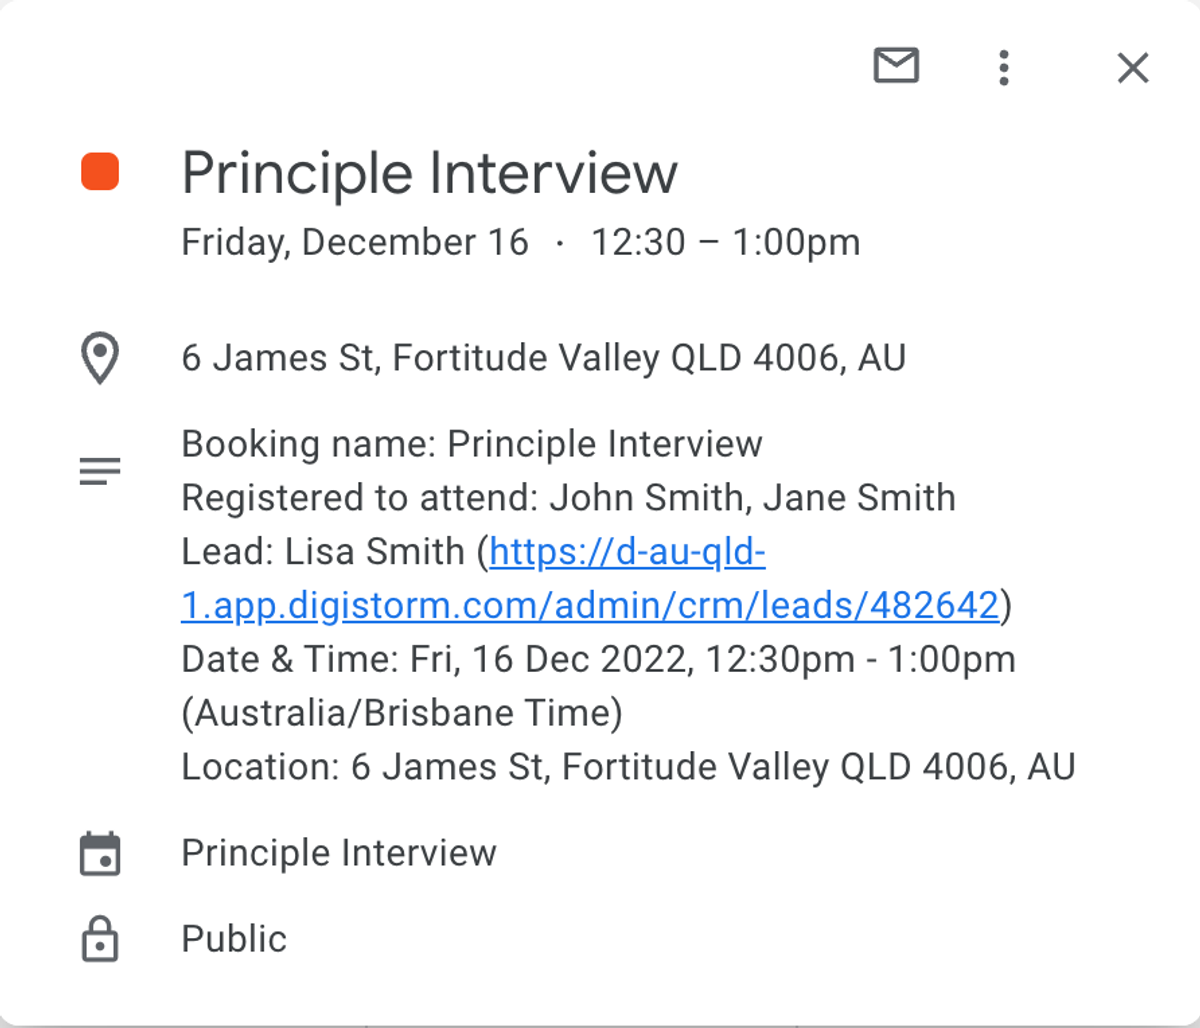The image size is (1200, 1028).
Task: Click the Date & Time description line
Action: pyautogui.click(x=598, y=686)
